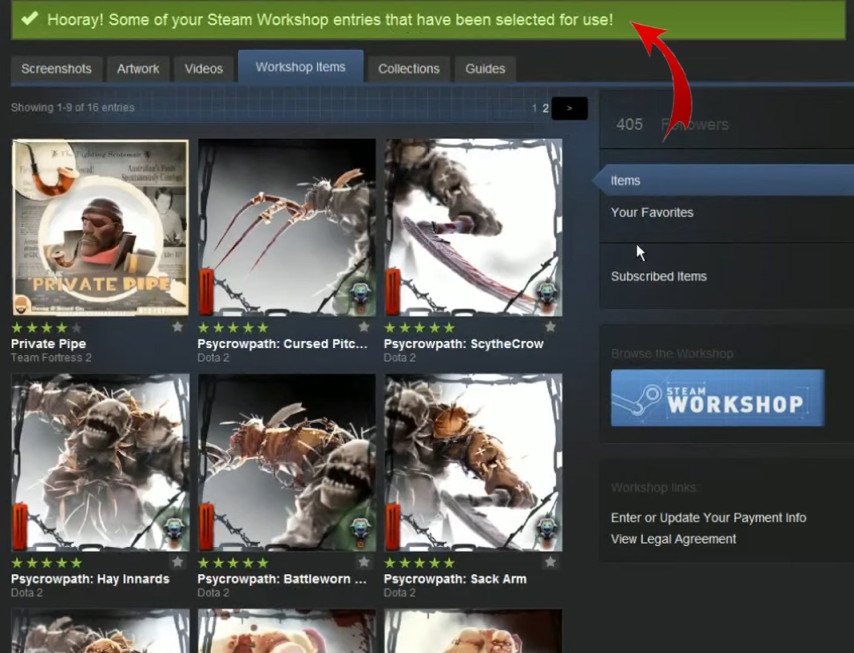Open Enter or Update Your Payment Info
This screenshot has width=854, height=653.
click(708, 518)
